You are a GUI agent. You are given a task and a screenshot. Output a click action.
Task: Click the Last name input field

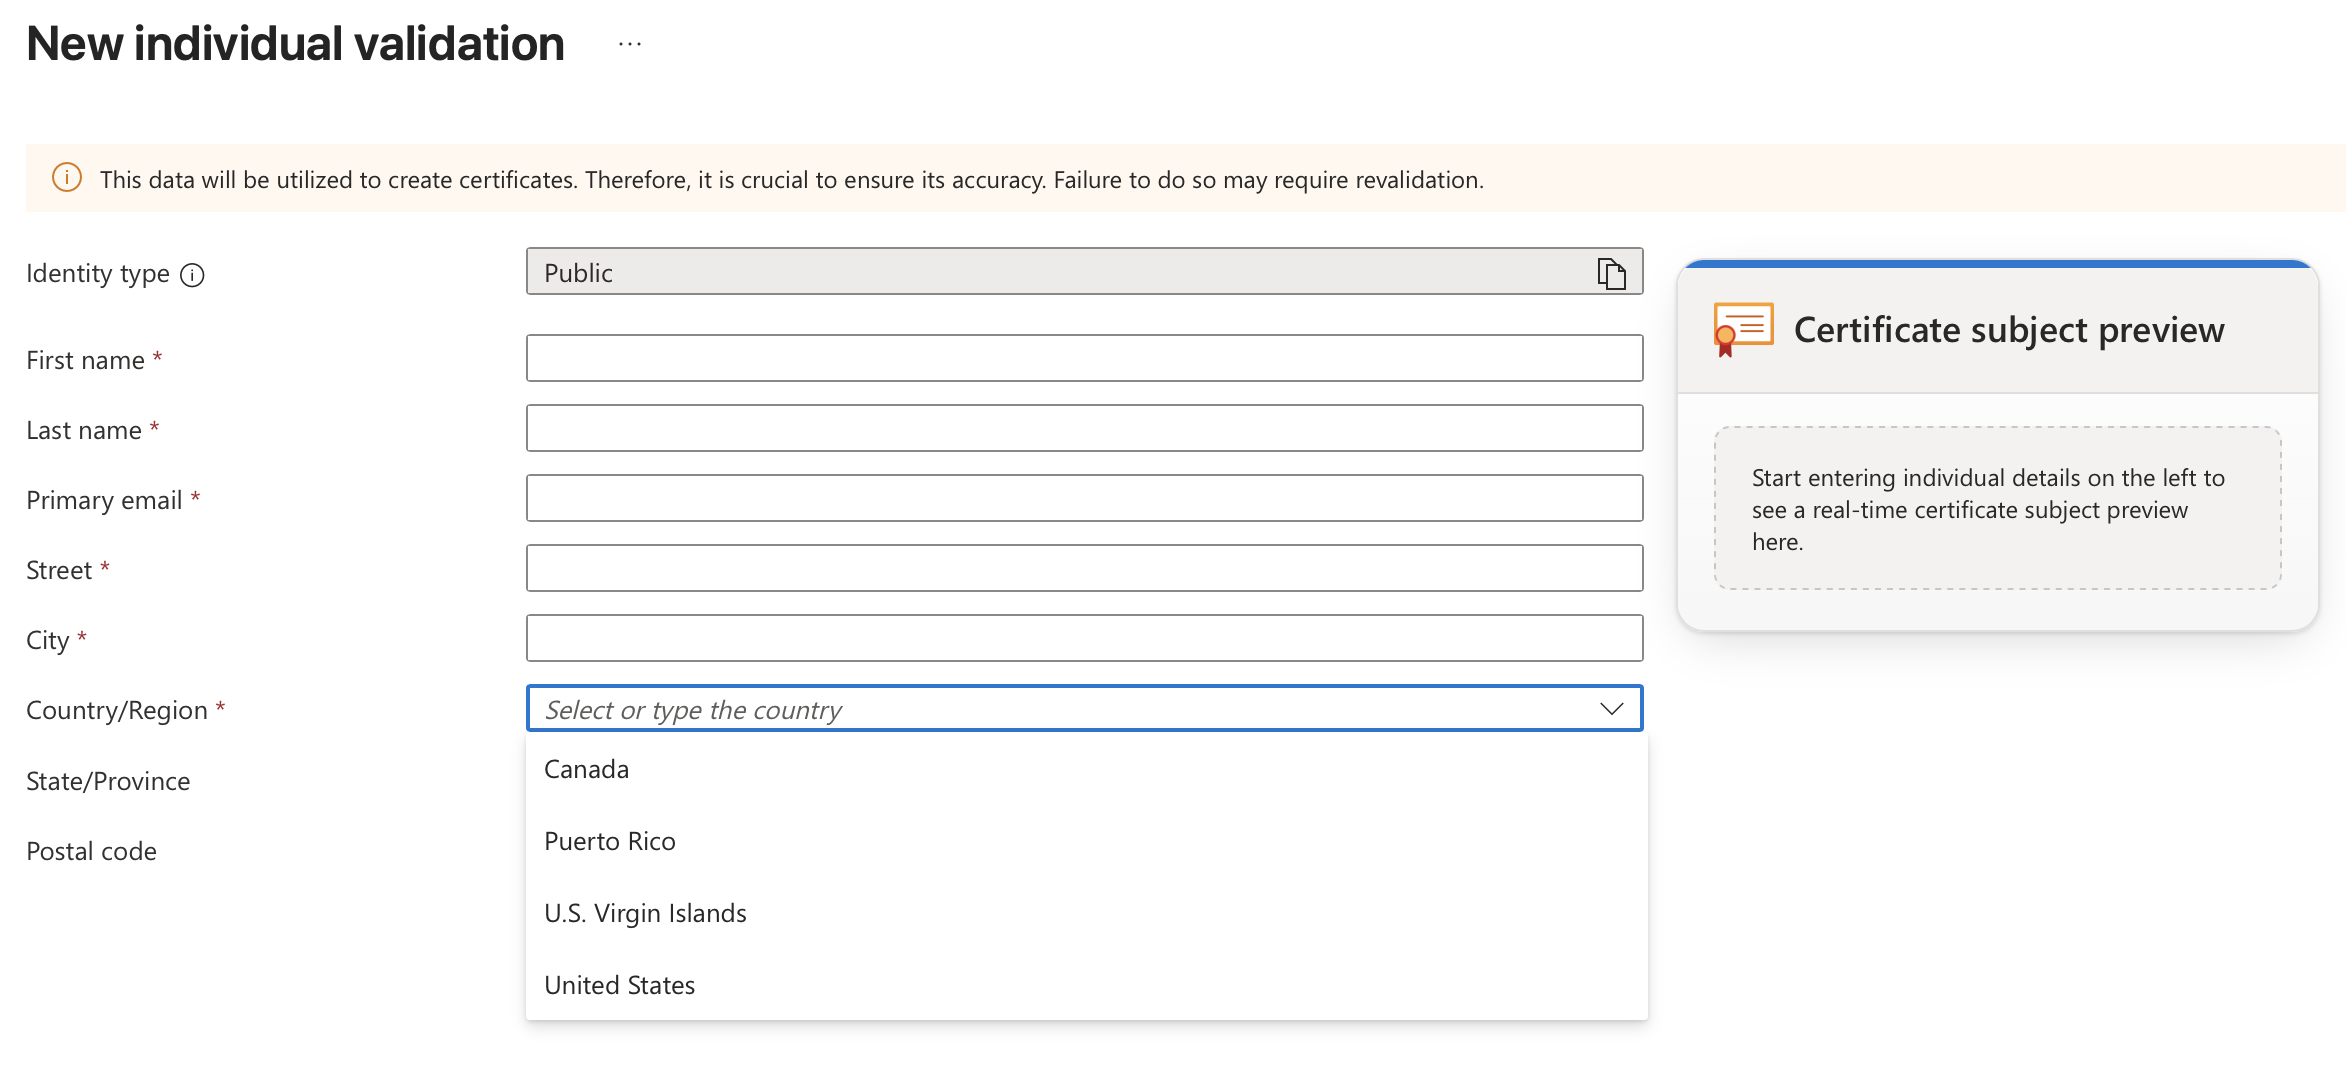[x=1085, y=428]
